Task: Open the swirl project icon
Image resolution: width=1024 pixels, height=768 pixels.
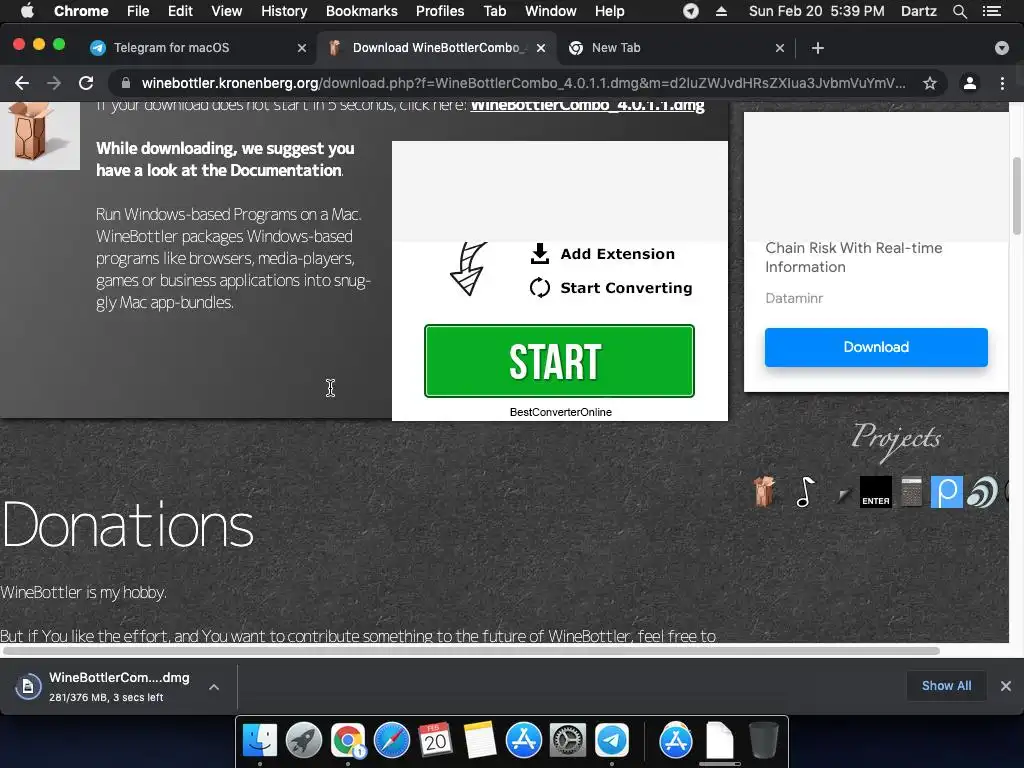Action: (982, 492)
